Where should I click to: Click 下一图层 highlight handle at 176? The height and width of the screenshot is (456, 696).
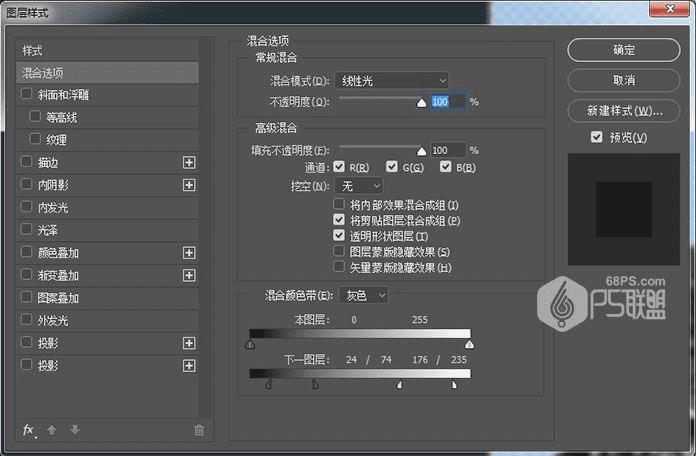tap(399, 385)
